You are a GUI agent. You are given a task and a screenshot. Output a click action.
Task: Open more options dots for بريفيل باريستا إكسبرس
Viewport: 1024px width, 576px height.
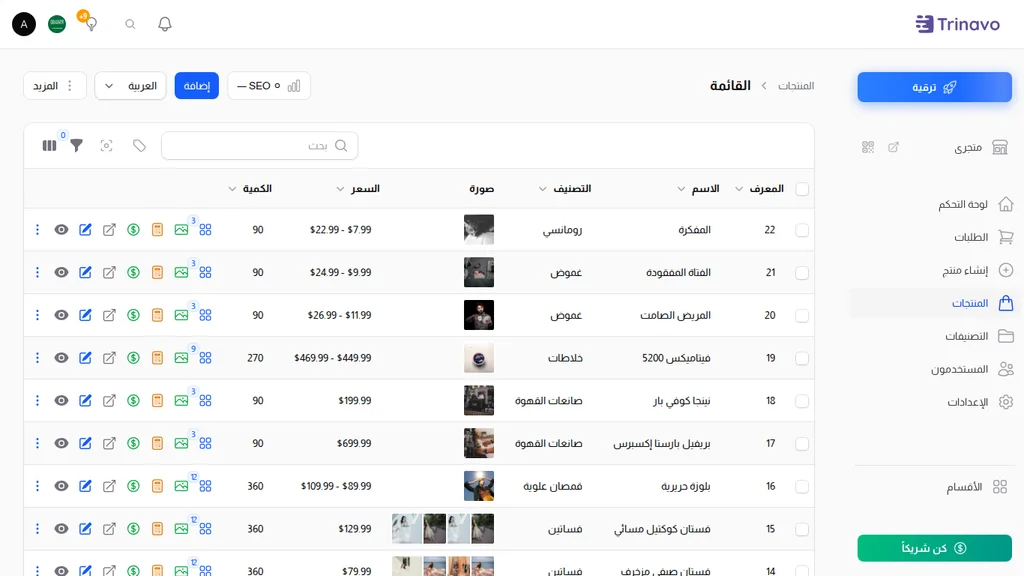[37, 443]
